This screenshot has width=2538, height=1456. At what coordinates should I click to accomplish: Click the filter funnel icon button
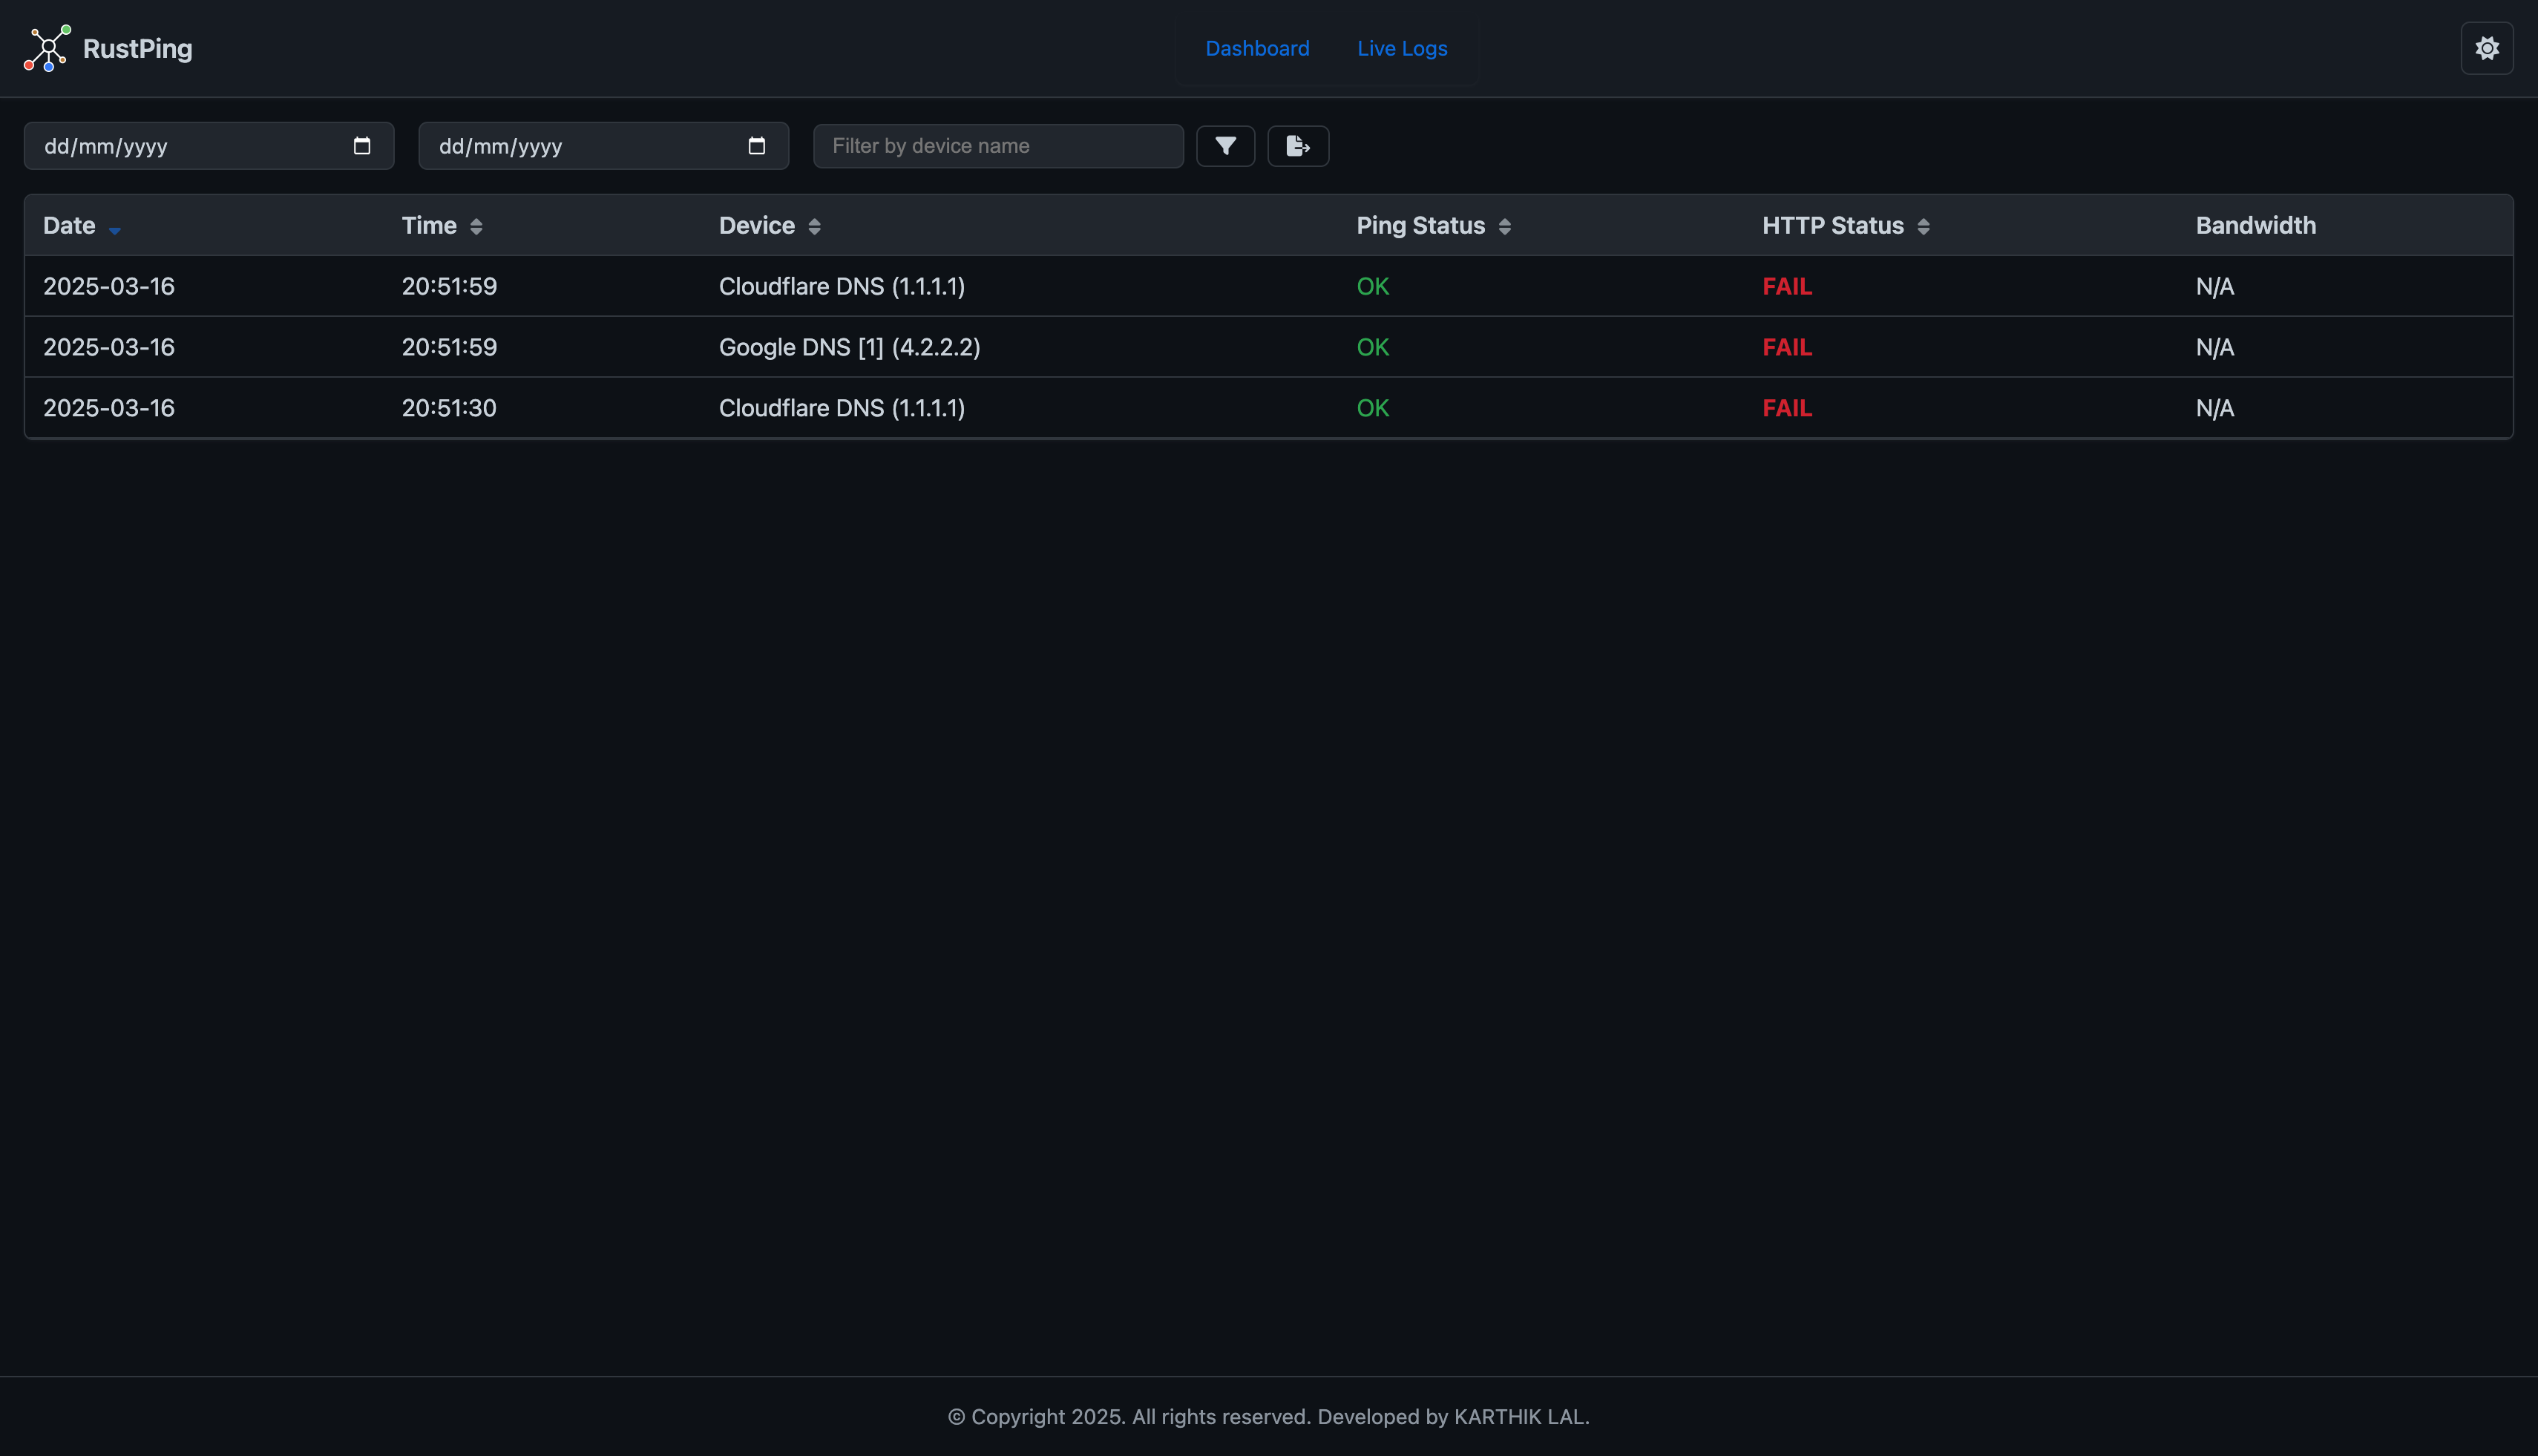click(1225, 146)
